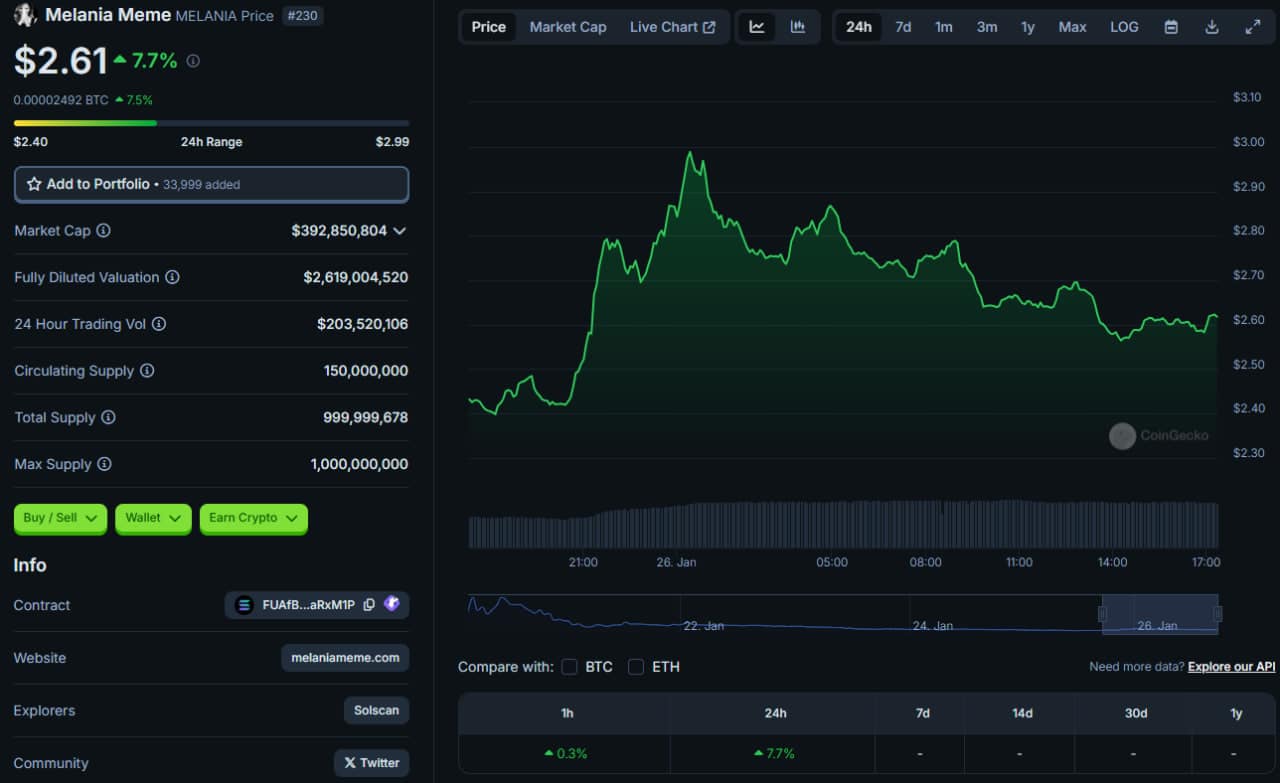Follow the Explore our API link
1280x783 pixels.
[1232, 667]
